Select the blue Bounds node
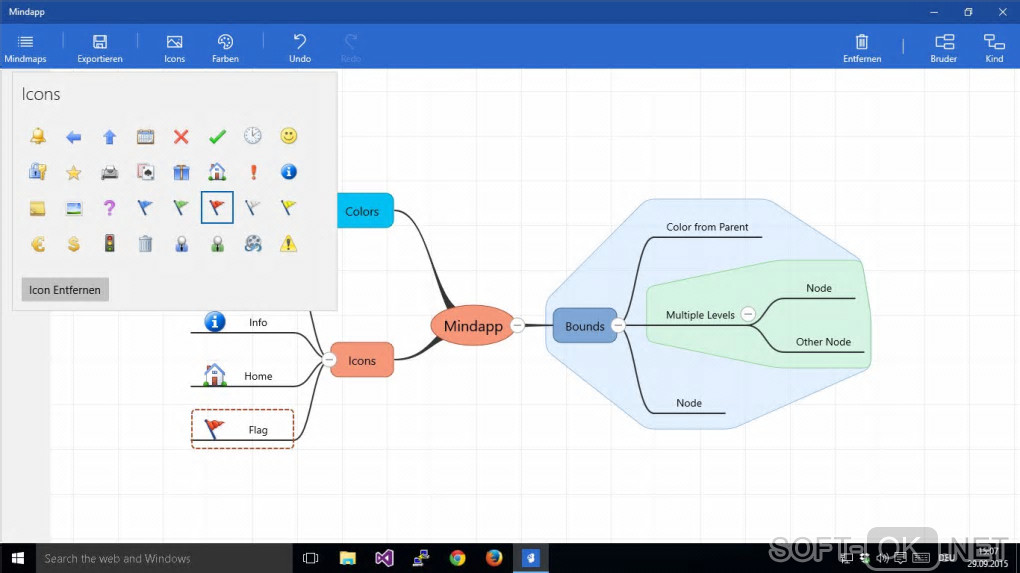This screenshot has width=1020, height=573. click(585, 326)
